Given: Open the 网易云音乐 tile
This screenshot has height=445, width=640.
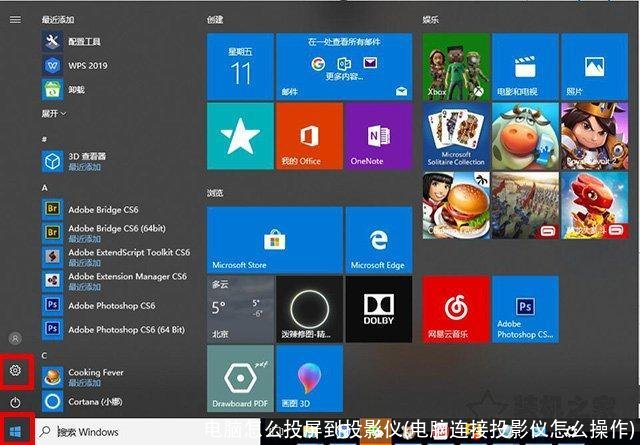Looking at the screenshot, I should click(456, 310).
